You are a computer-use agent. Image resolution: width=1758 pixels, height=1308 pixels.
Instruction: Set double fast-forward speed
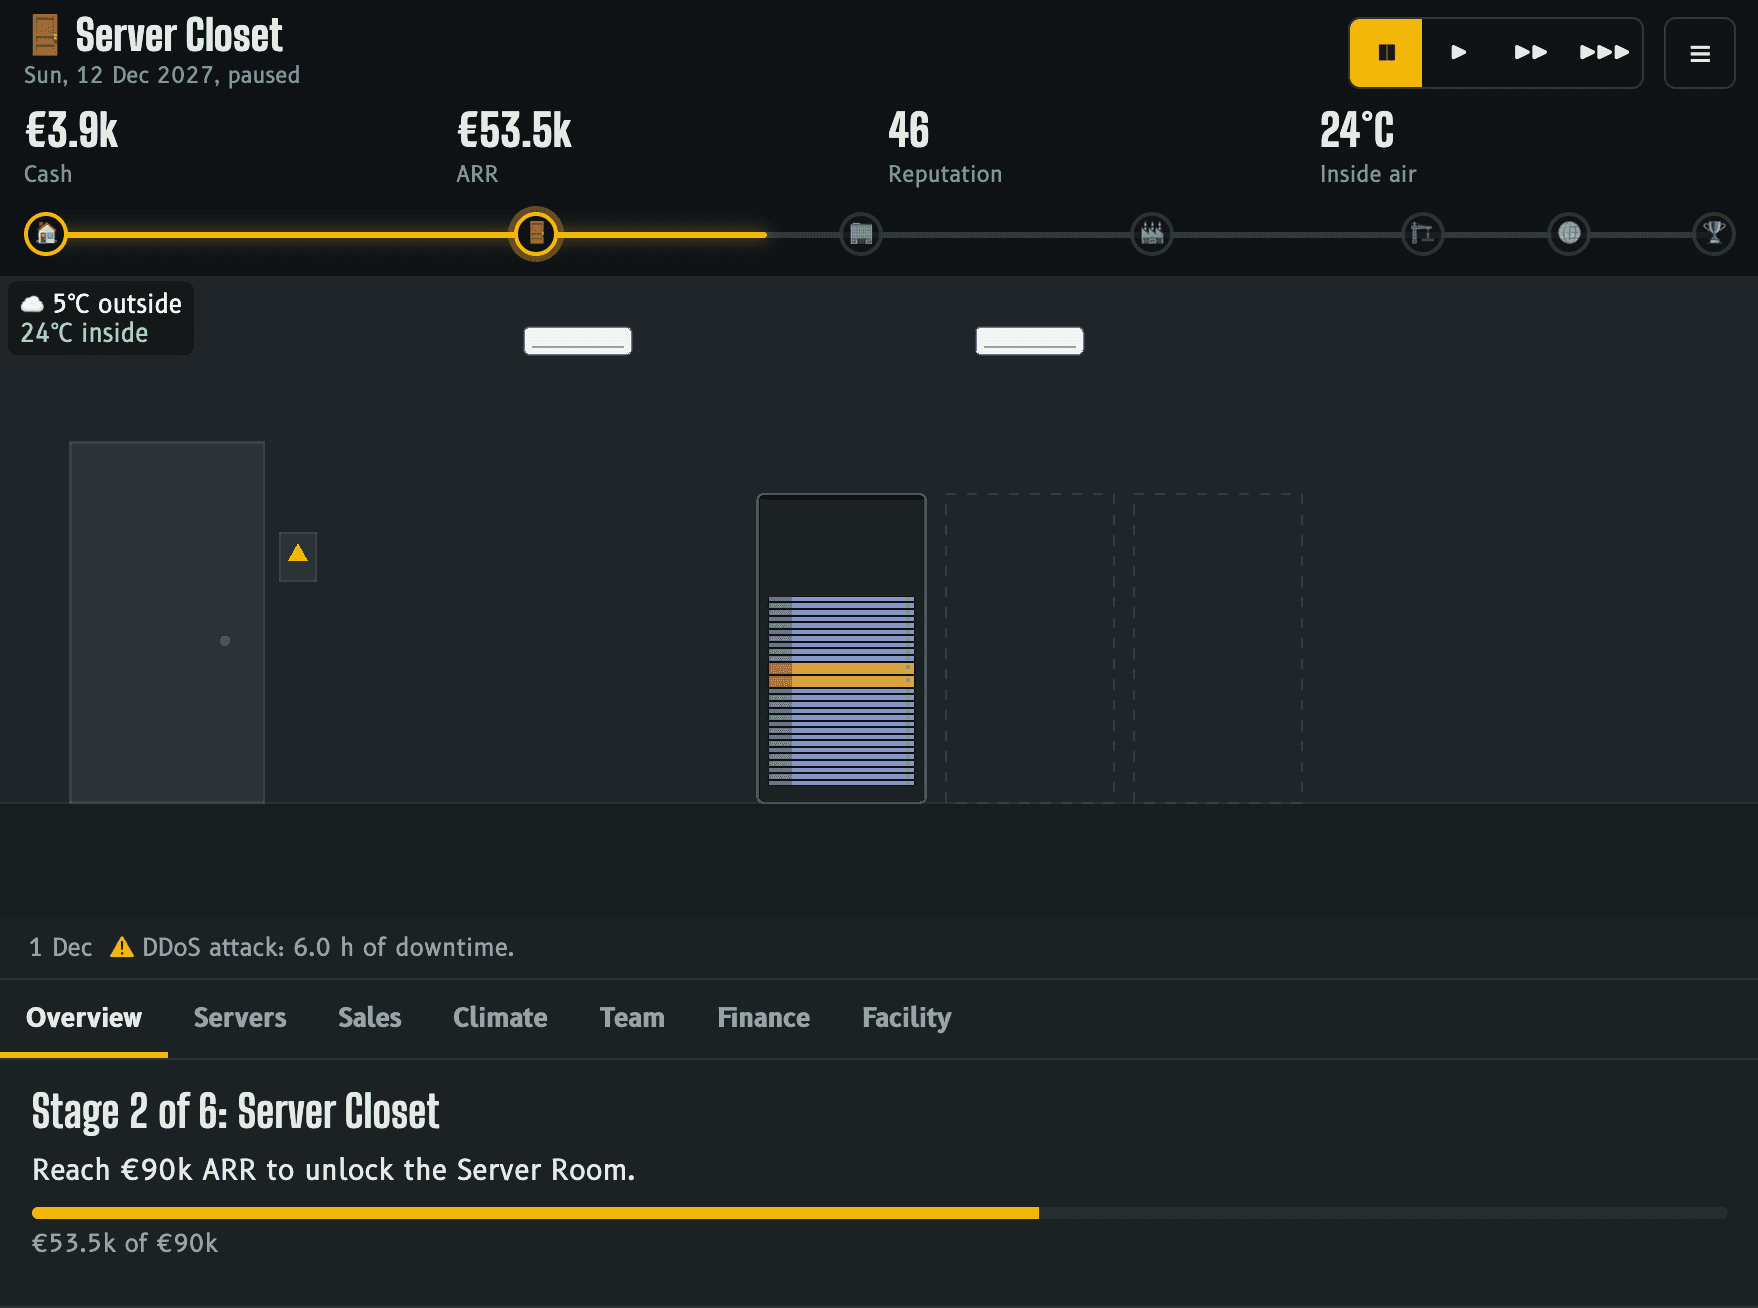1530,53
